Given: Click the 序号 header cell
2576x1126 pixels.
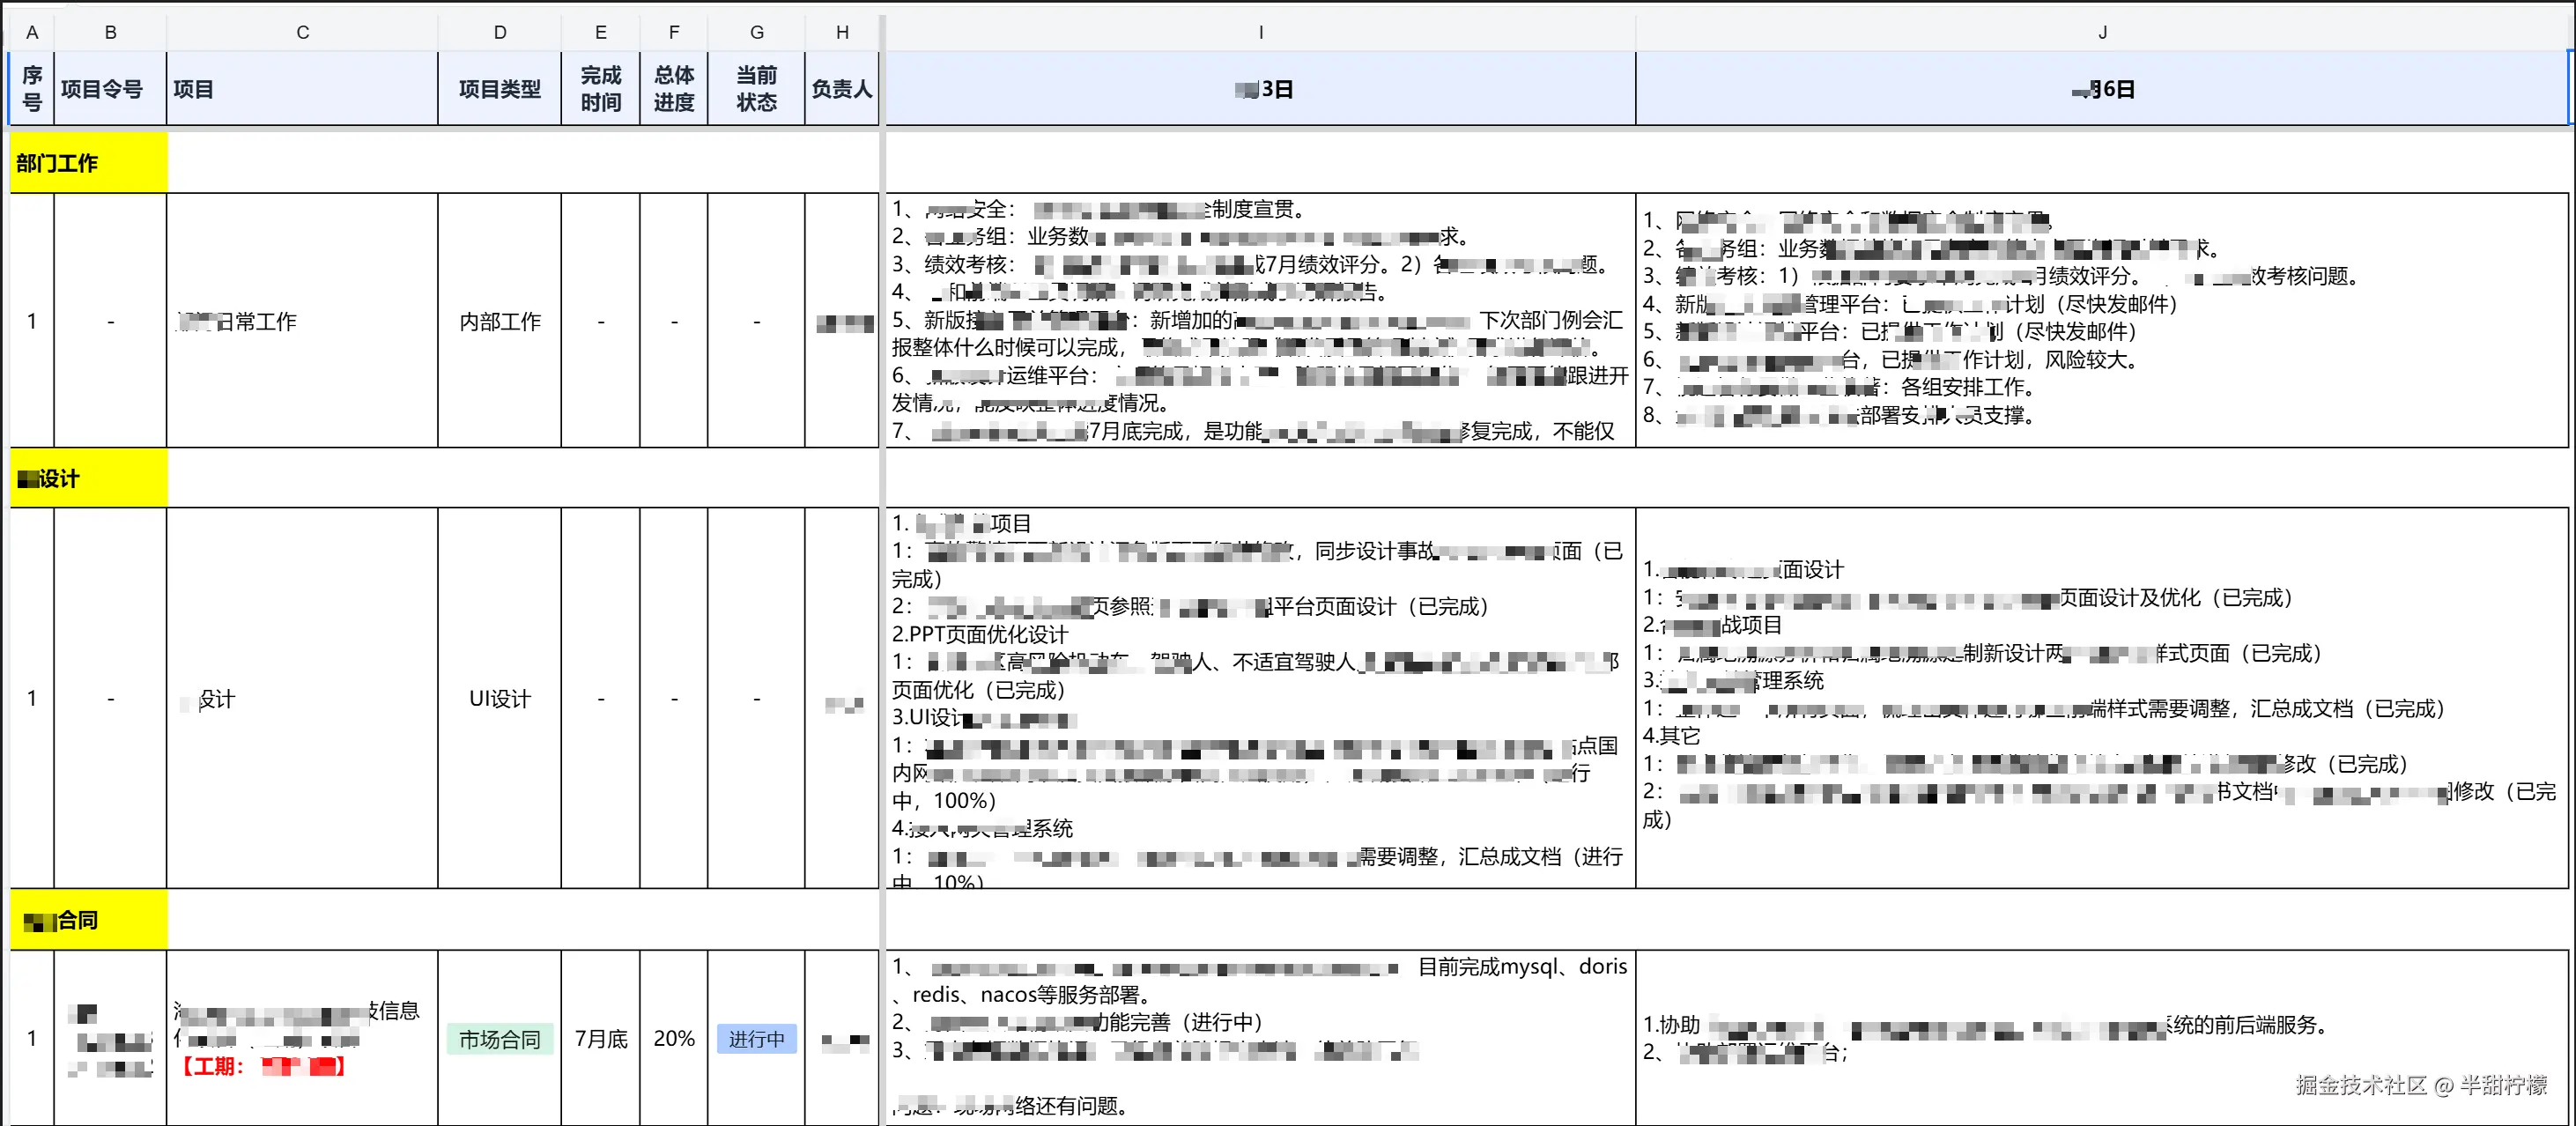Looking at the screenshot, I should pyautogui.click(x=32, y=89).
